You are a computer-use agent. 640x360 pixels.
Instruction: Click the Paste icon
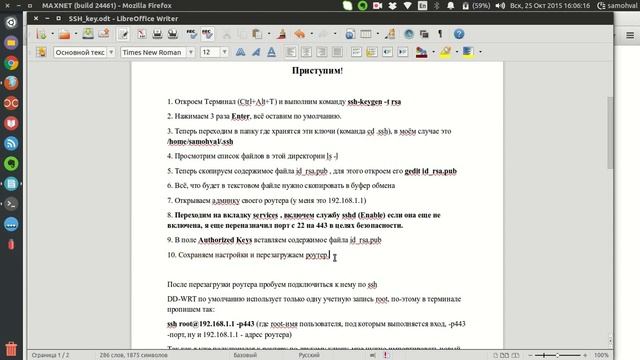coord(257,34)
